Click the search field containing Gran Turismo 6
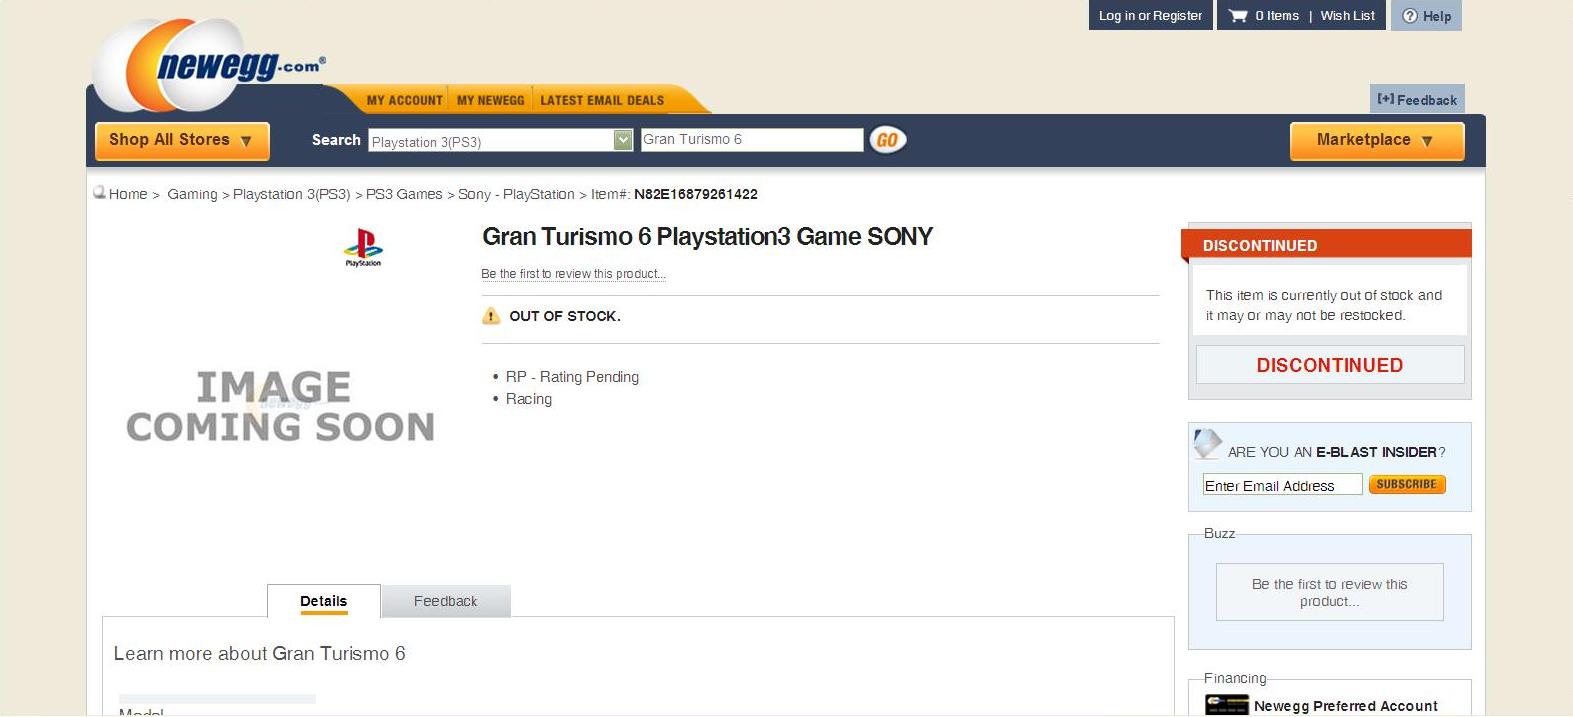The width and height of the screenshot is (1573, 717). [752, 140]
